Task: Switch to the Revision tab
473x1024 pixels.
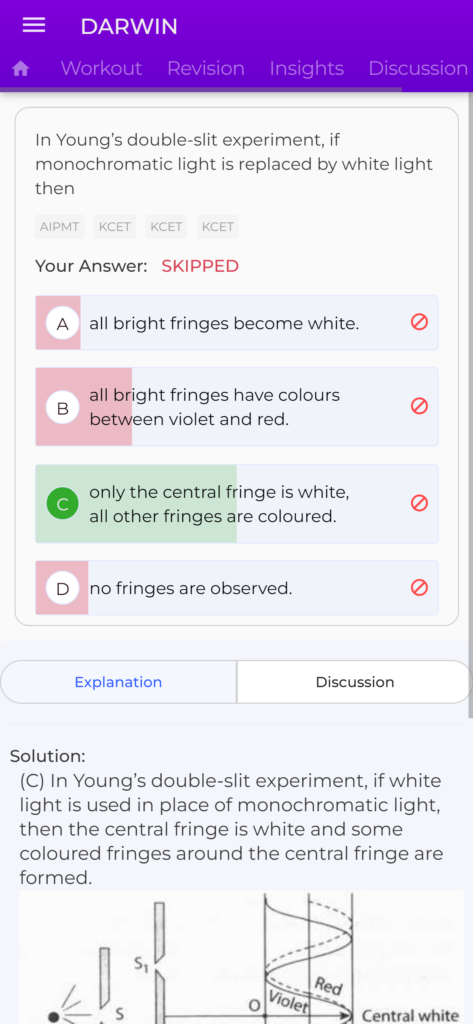Action: click(206, 69)
